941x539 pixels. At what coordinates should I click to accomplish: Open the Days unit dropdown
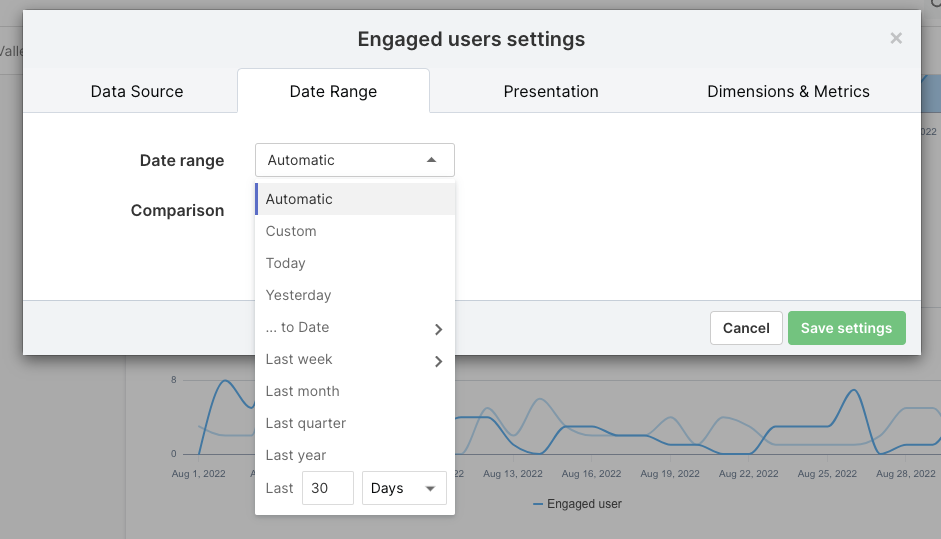click(404, 488)
